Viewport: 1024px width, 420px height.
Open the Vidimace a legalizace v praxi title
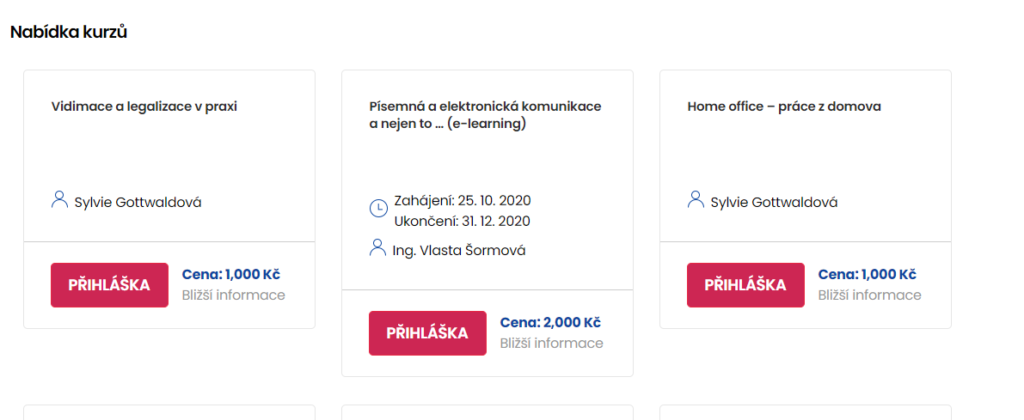click(x=144, y=106)
